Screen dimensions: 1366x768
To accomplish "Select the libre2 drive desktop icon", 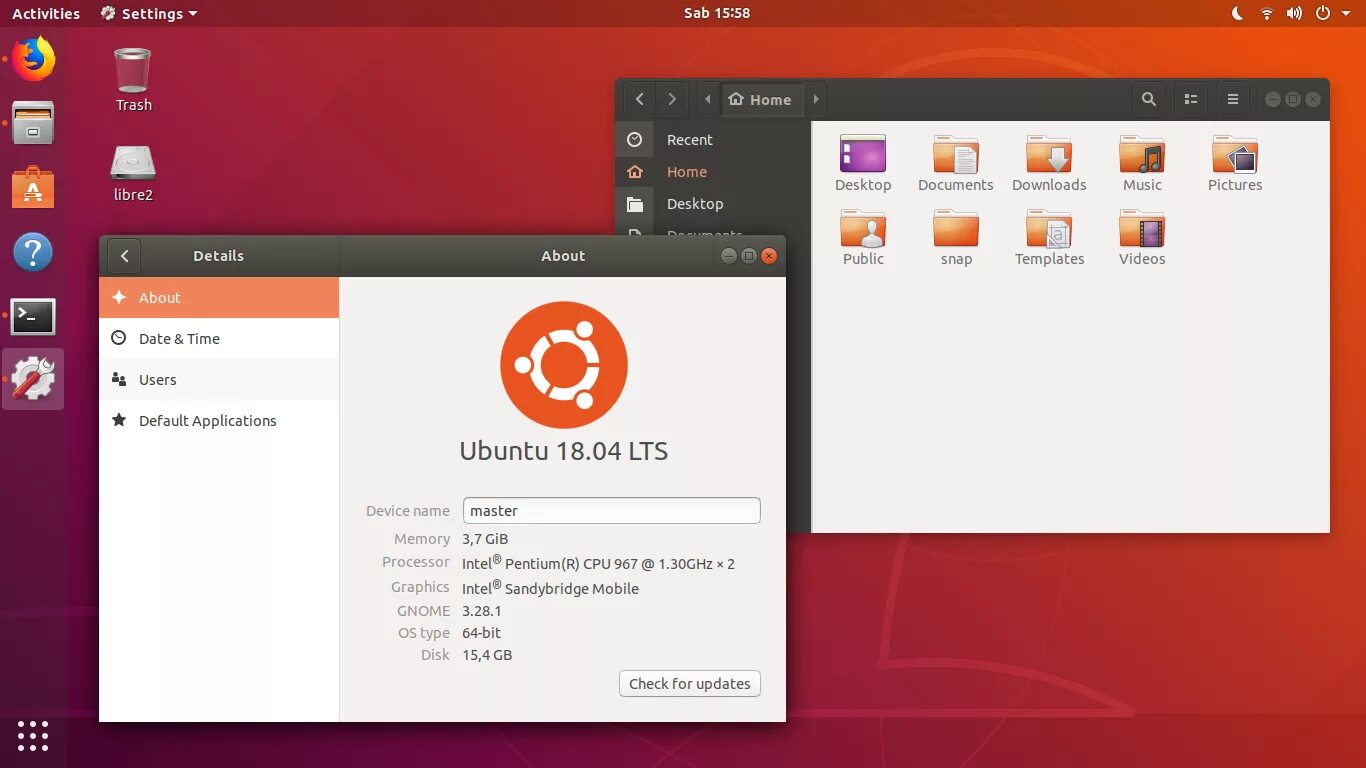I will click(x=133, y=174).
